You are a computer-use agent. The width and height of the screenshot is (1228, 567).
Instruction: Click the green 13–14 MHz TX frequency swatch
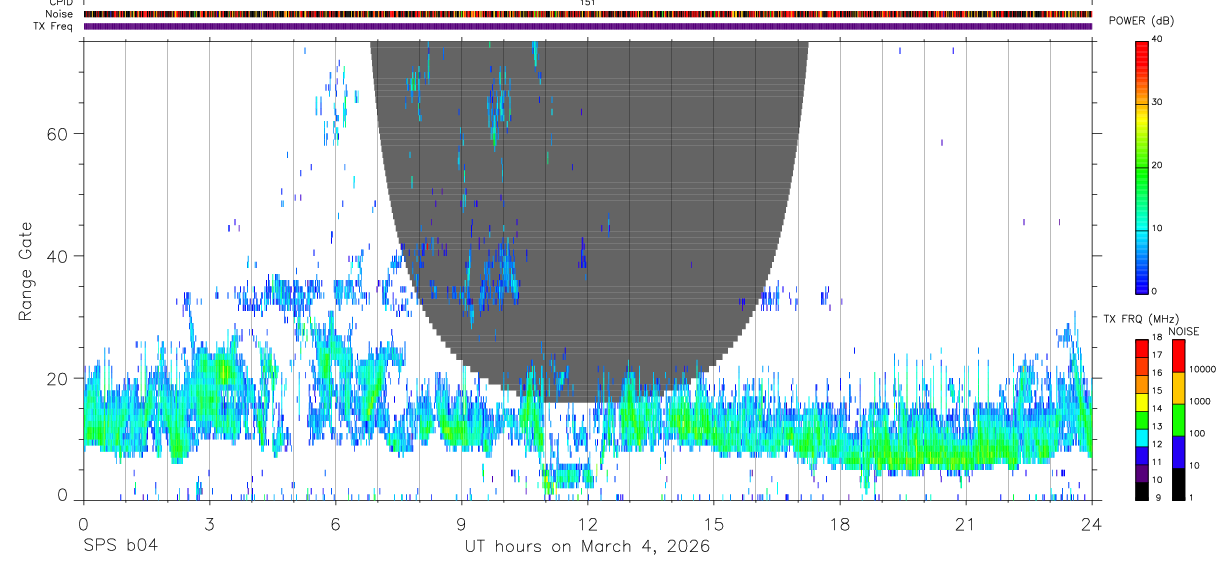click(1142, 420)
